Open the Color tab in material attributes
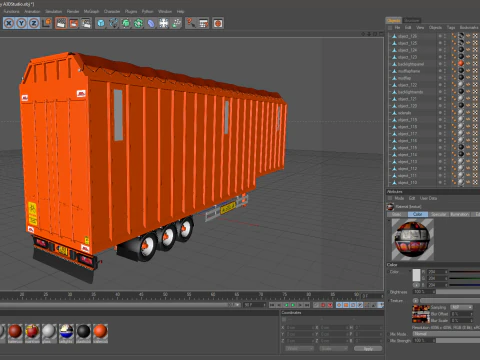The width and height of the screenshot is (480, 360). point(418,214)
